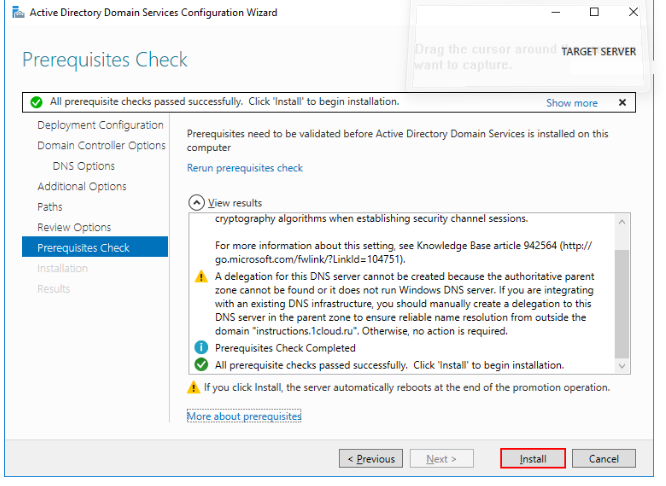Viewport: 666px width, 486px height.
Task: Maximize the wizard window
Action: coord(594,12)
